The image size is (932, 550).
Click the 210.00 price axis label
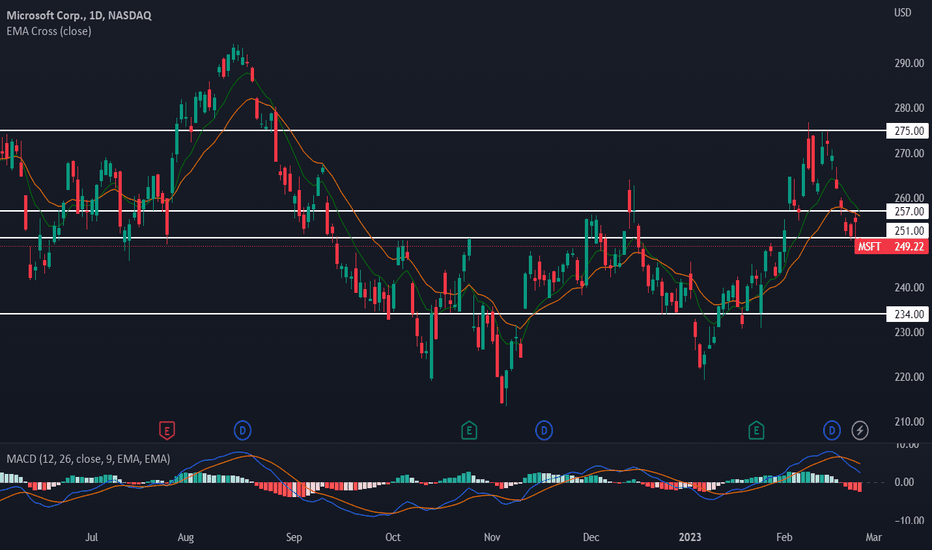click(x=909, y=422)
